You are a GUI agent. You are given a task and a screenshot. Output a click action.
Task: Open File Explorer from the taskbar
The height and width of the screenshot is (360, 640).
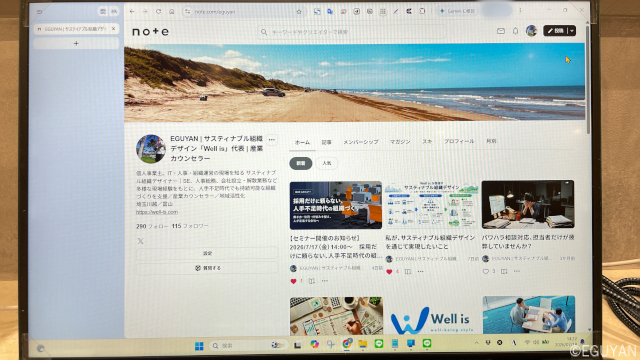pos(362,344)
